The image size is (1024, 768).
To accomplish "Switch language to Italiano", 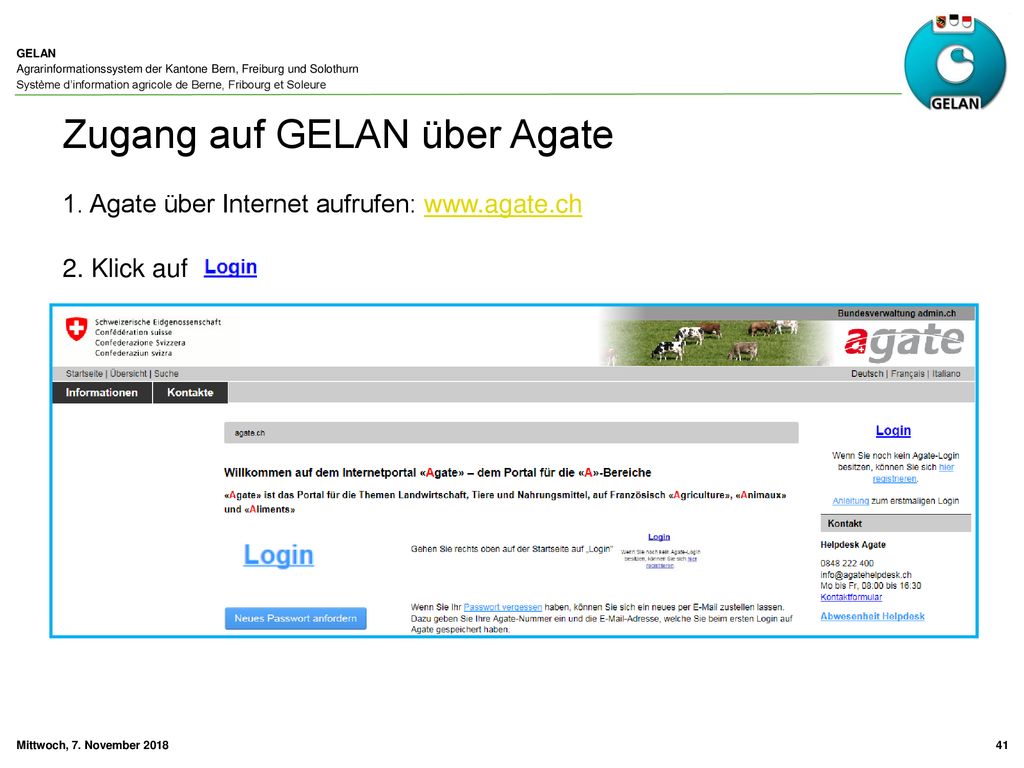I will coord(946,374).
